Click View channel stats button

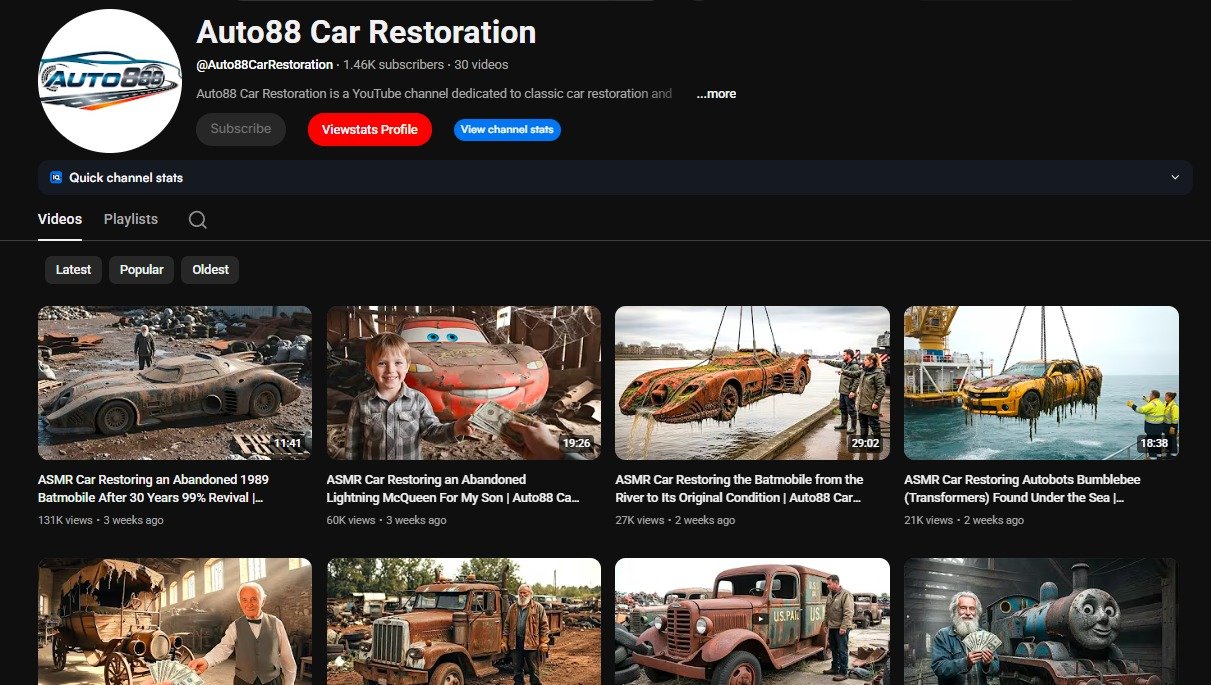507,130
